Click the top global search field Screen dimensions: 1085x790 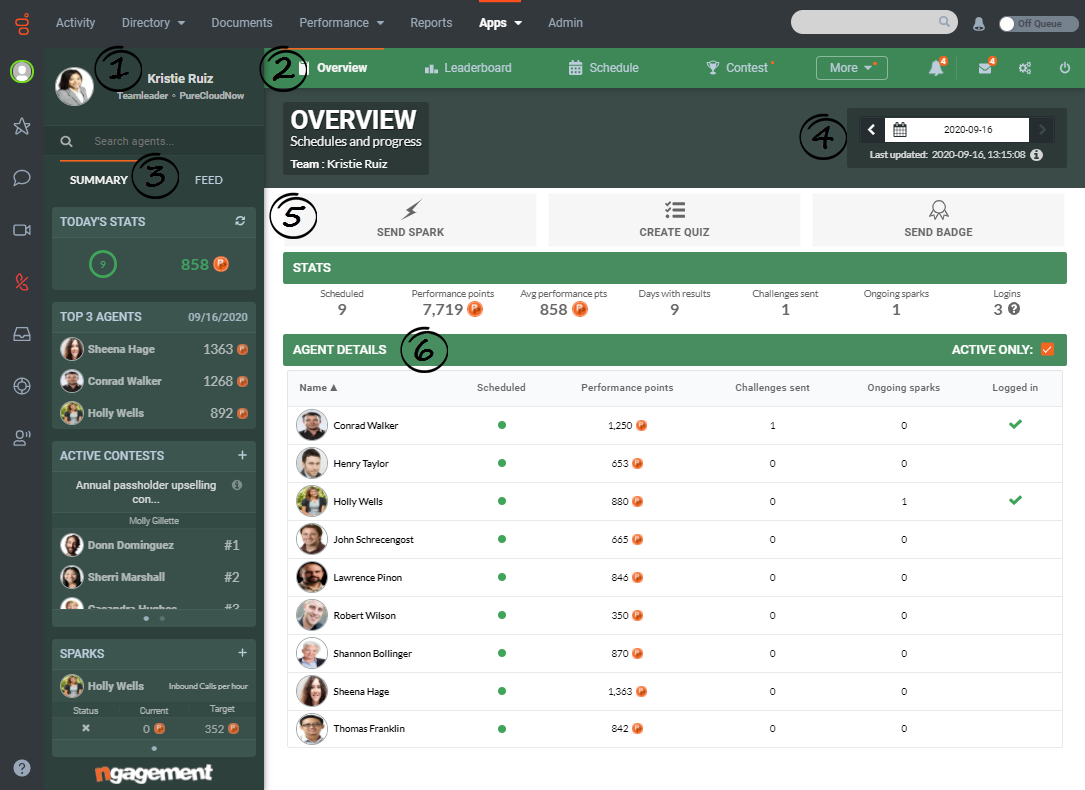click(873, 22)
